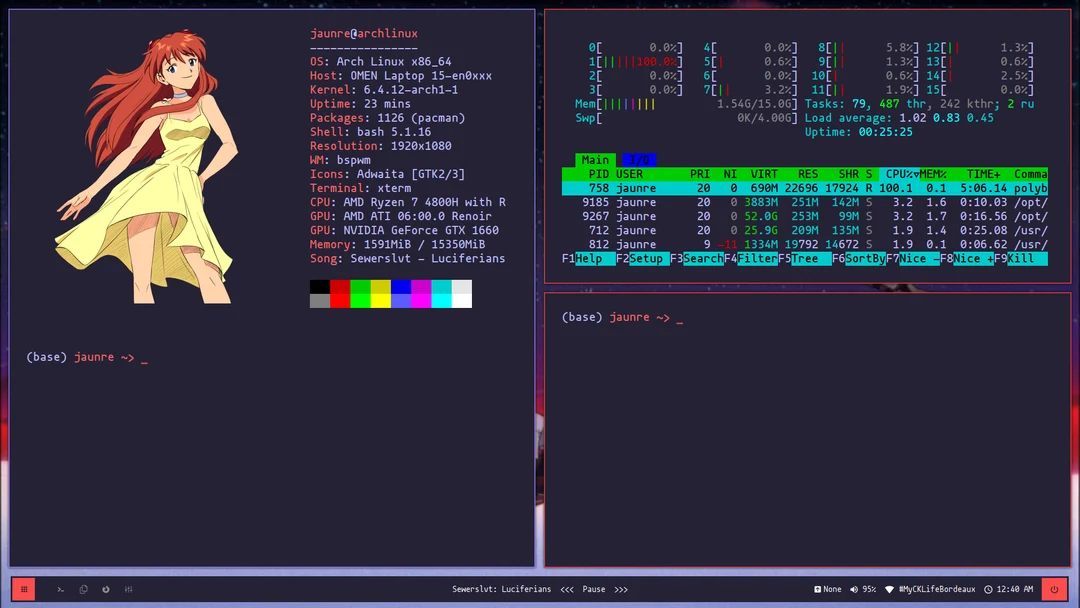Open the equalizer sliders taskbar icon

129,589
